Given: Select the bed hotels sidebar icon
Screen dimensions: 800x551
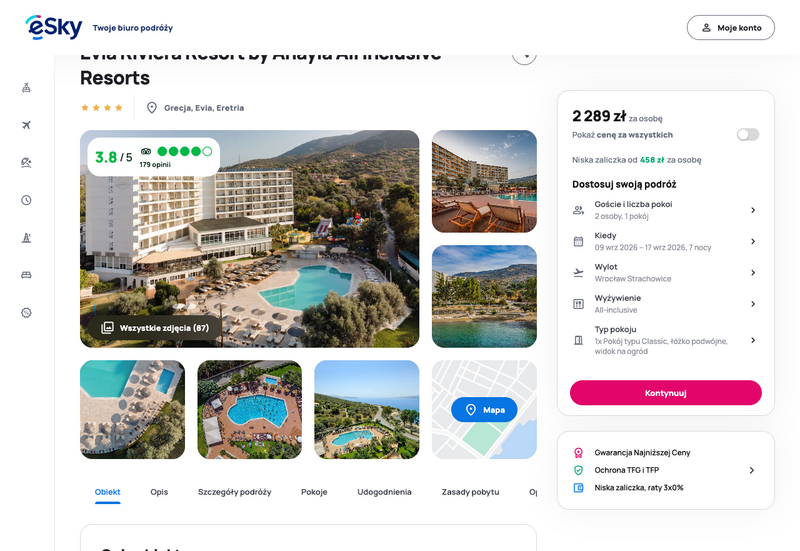Looking at the screenshot, I should 27,275.
